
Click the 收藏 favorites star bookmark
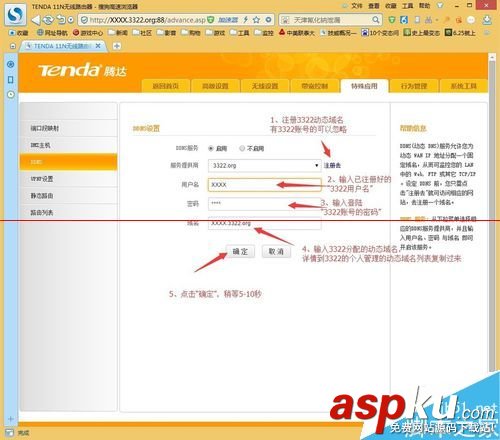pos(19,33)
